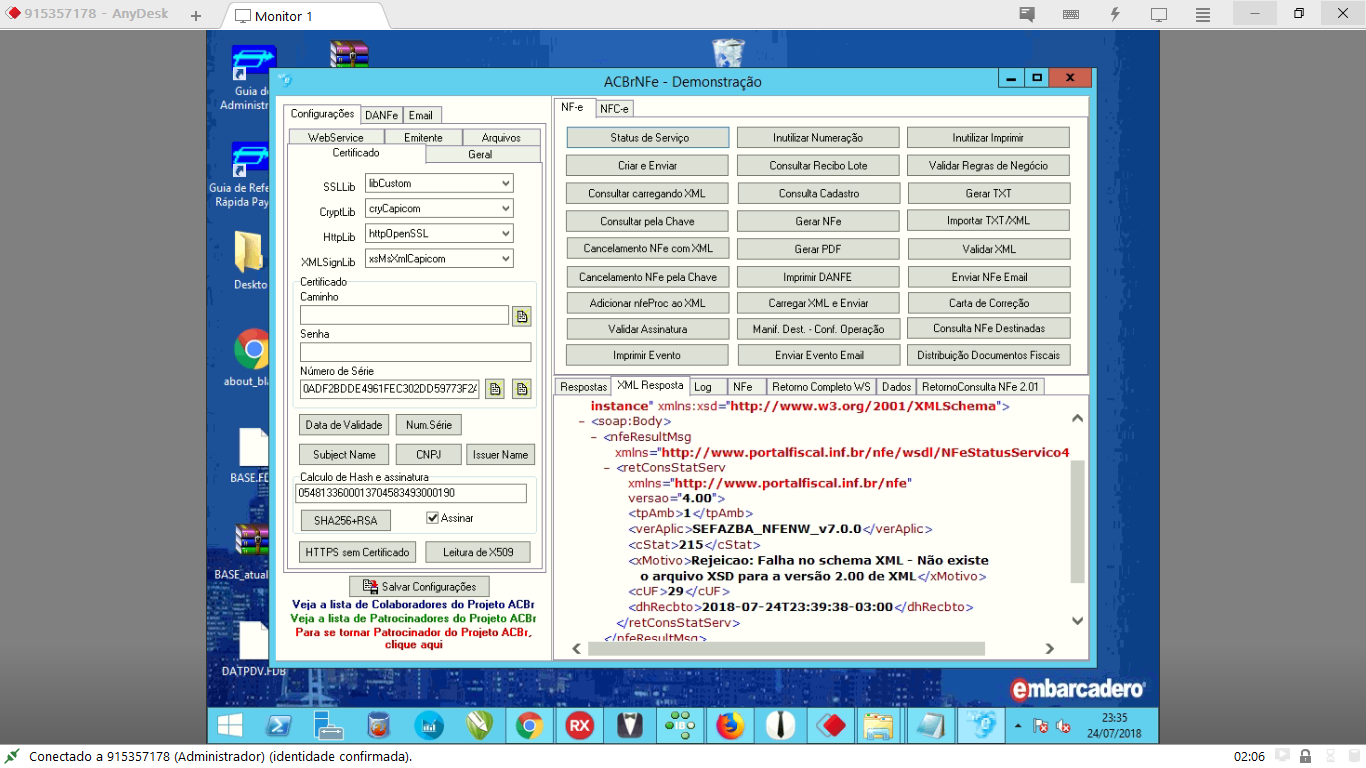1366x768 pixels.
Task: Click the XML response scroll-down arrow
Action: [x=1077, y=621]
